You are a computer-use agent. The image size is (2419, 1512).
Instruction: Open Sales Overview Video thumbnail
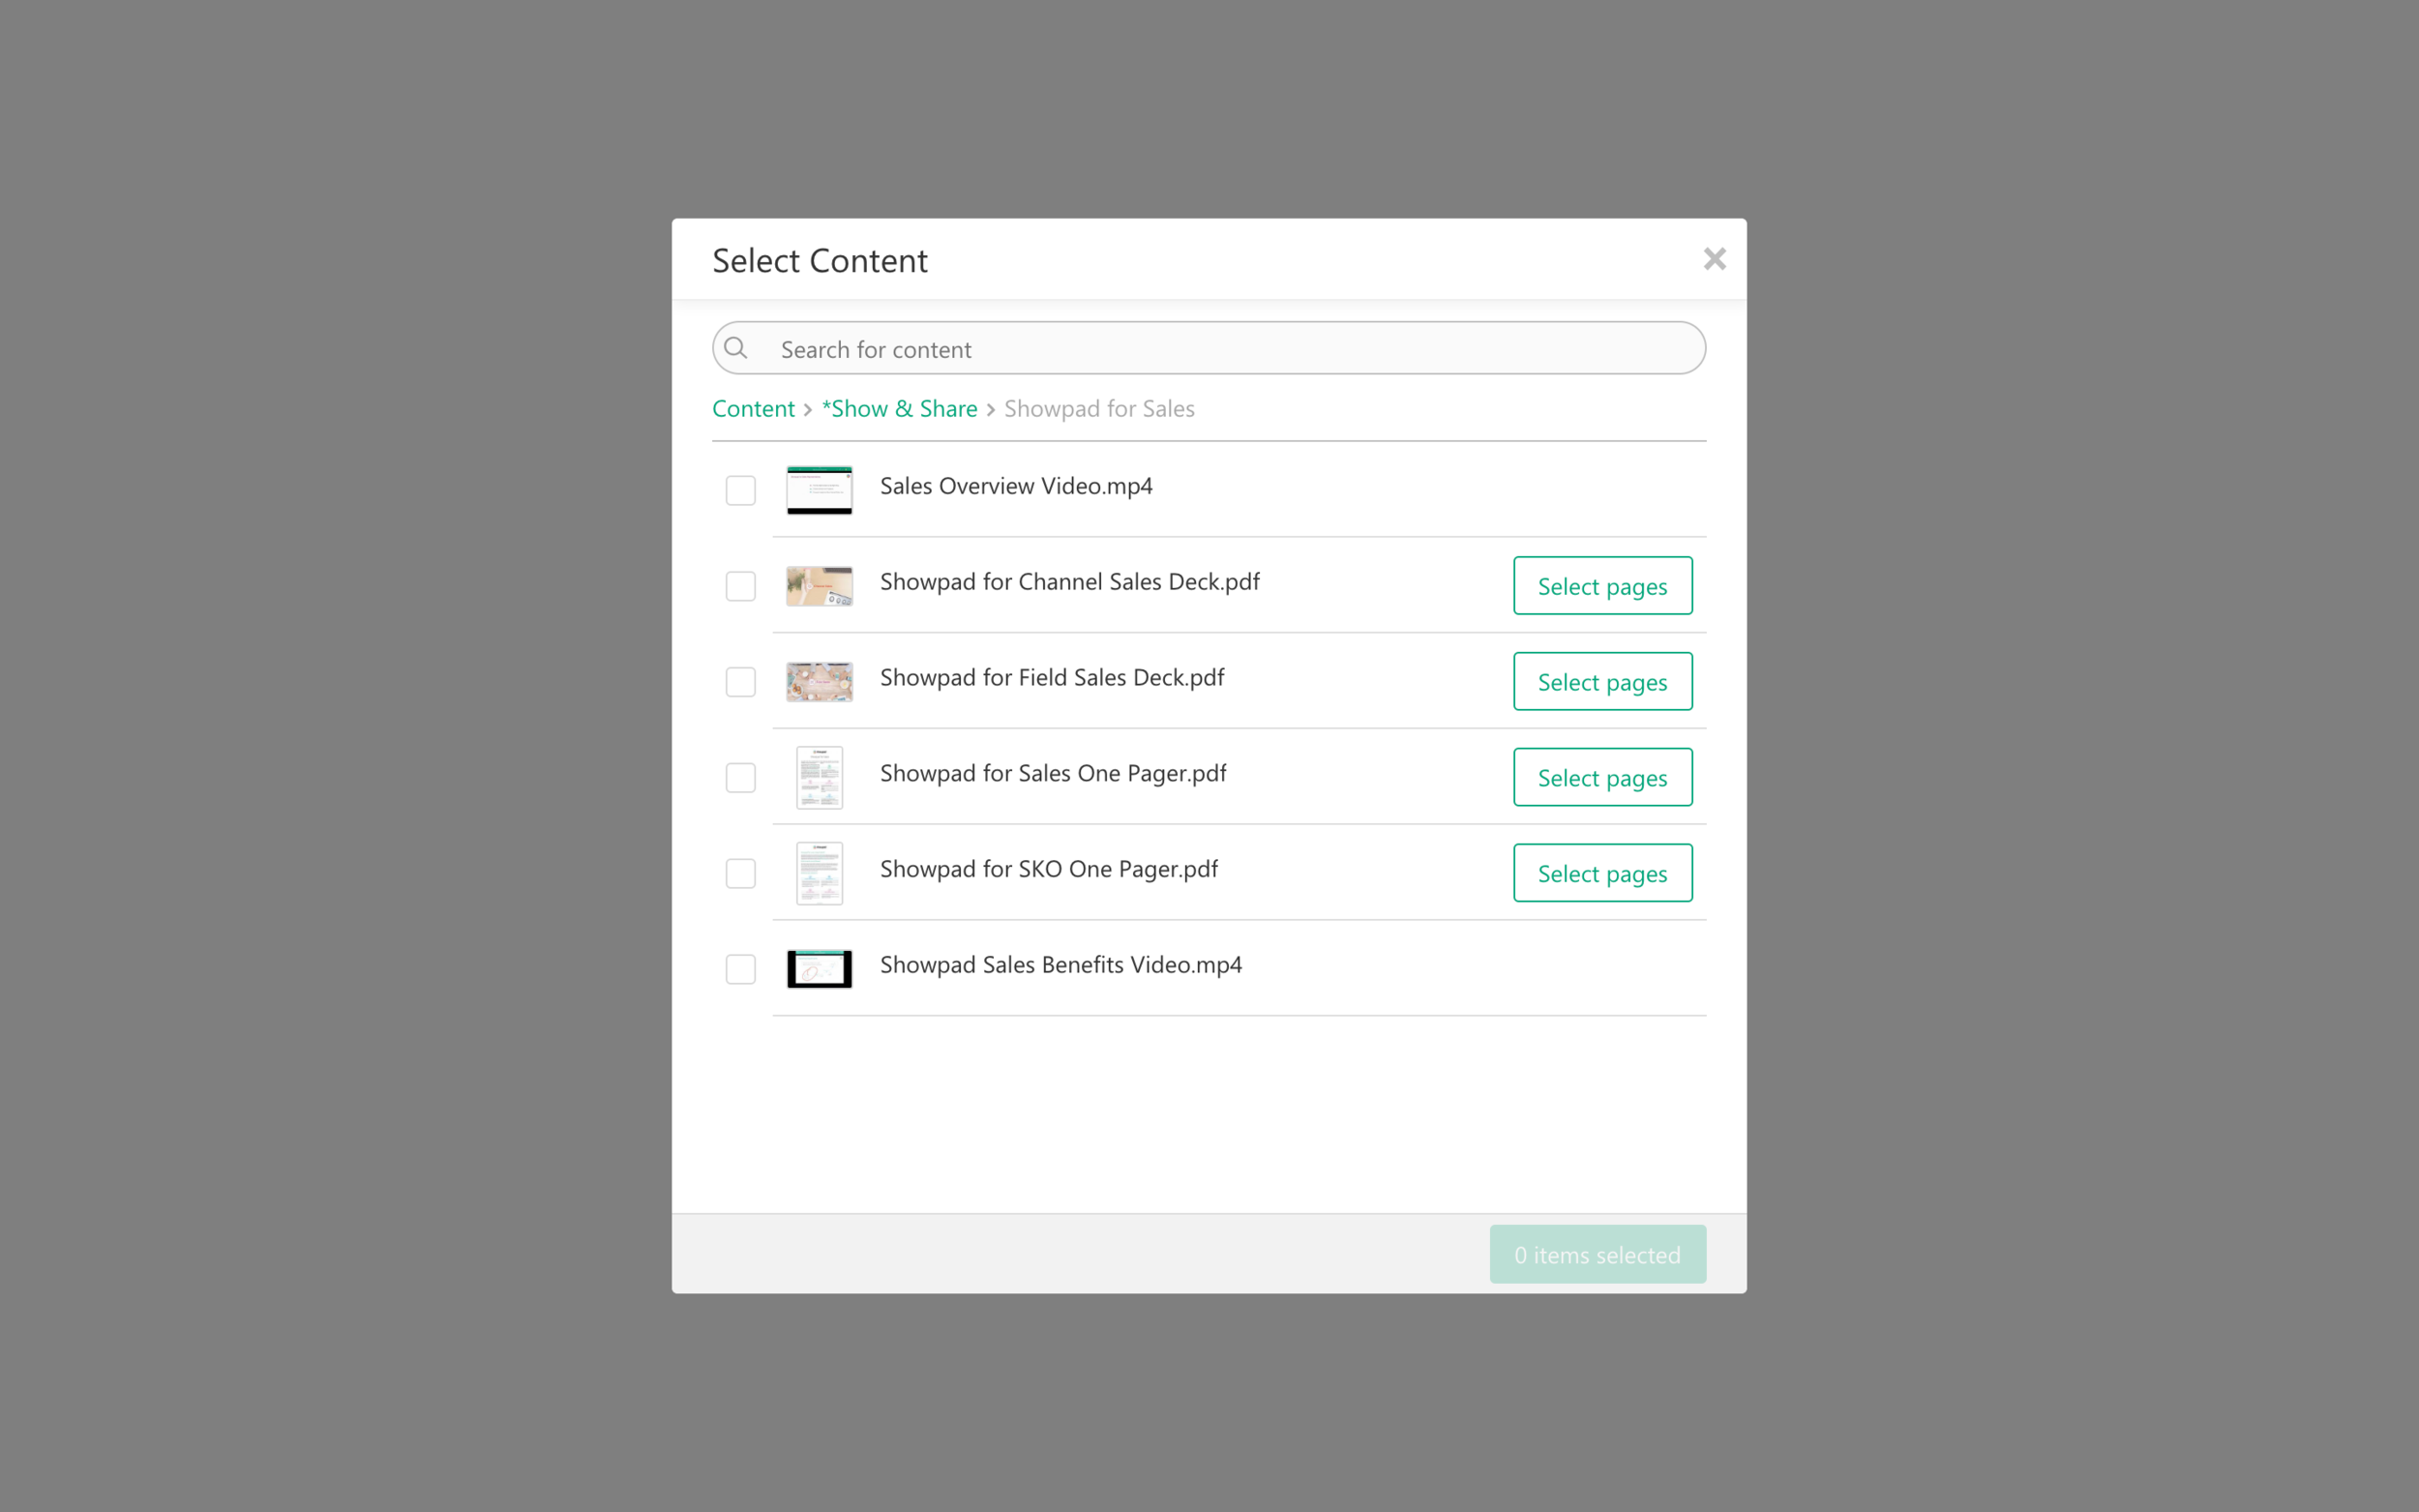tap(819, 490)
